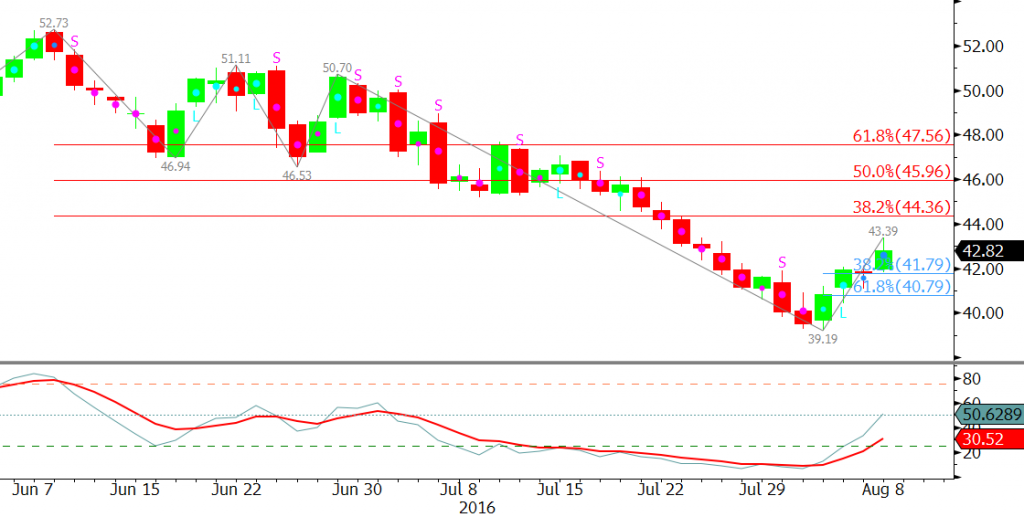Click the 80 level on oscillator axis
This screenshot has height=517, width=1024.
tap(973, 378)
